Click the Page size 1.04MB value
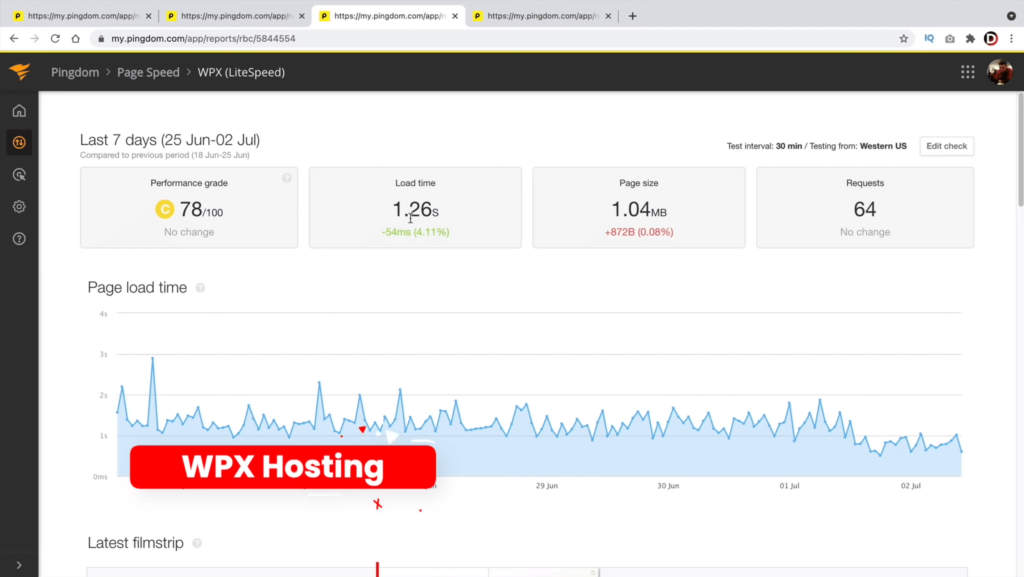Image resolution: width=1024 pixels, height=577 pixels. coord(639,210)
